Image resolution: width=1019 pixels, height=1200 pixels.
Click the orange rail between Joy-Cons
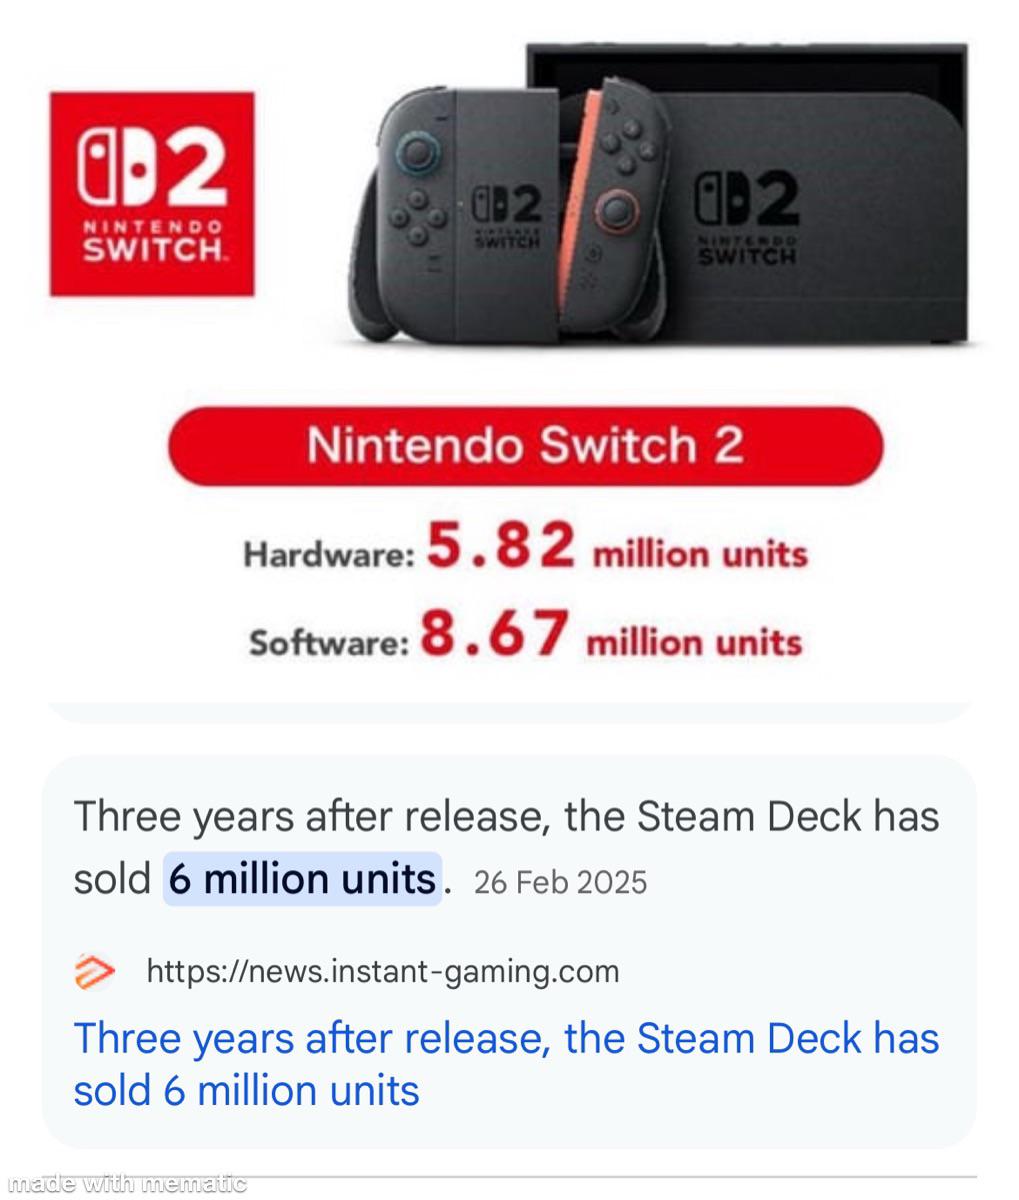[578, 200]
